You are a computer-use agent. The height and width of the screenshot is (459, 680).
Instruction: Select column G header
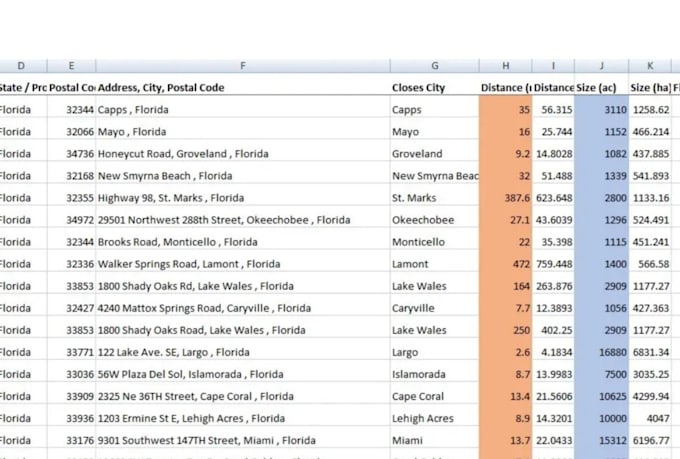coord(435,66)
